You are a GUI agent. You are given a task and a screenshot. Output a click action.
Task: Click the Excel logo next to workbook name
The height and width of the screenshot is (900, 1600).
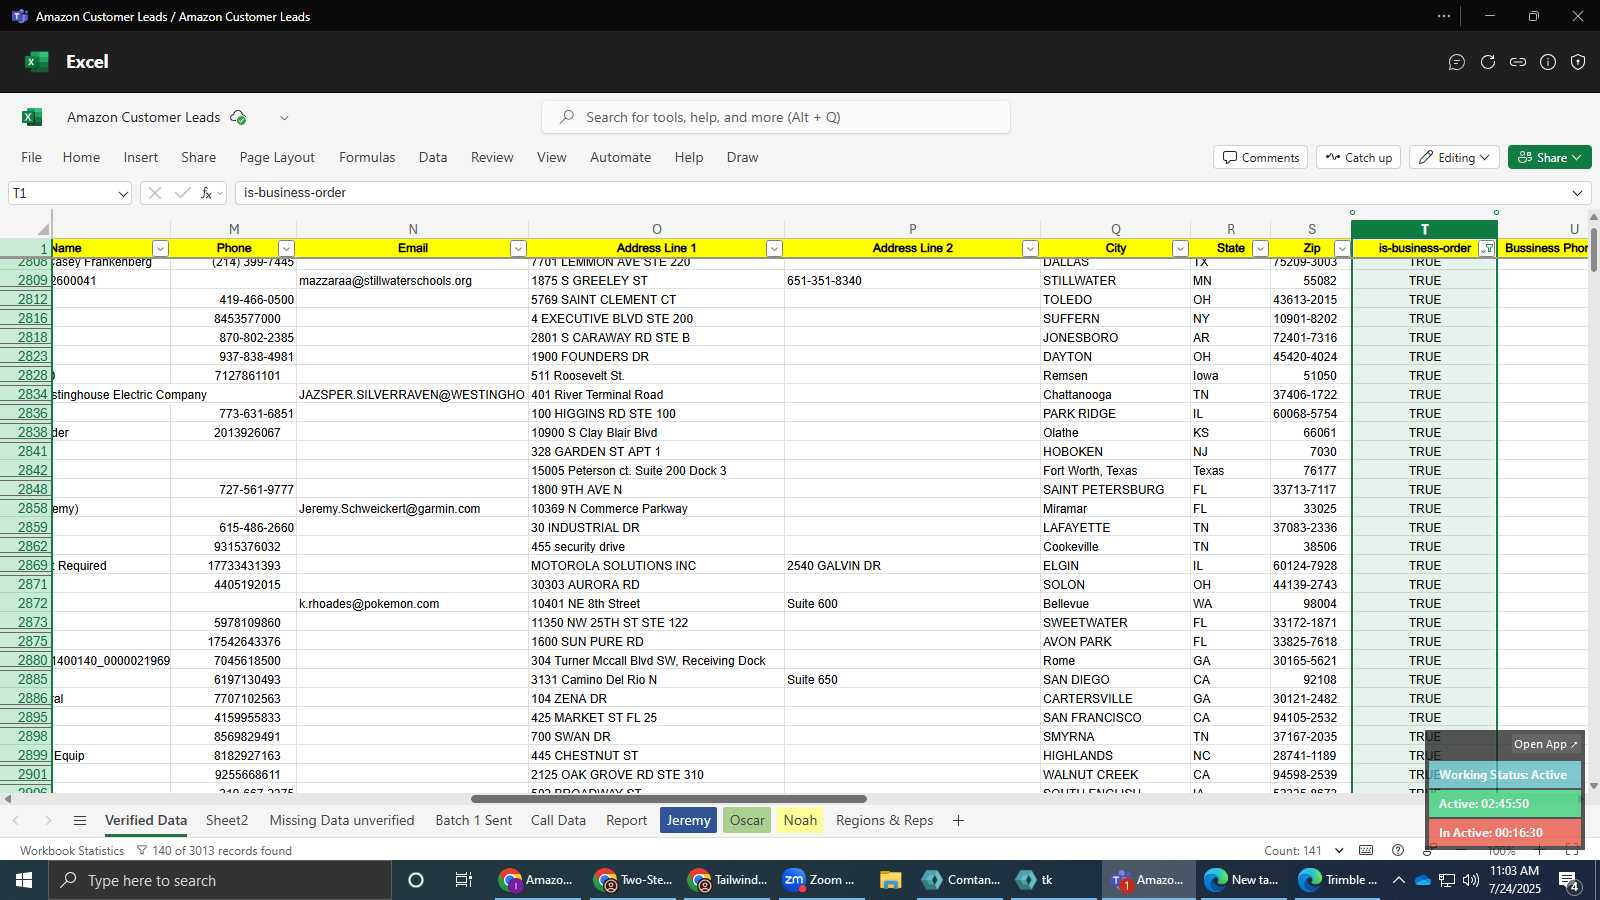(x=32, y=117)
